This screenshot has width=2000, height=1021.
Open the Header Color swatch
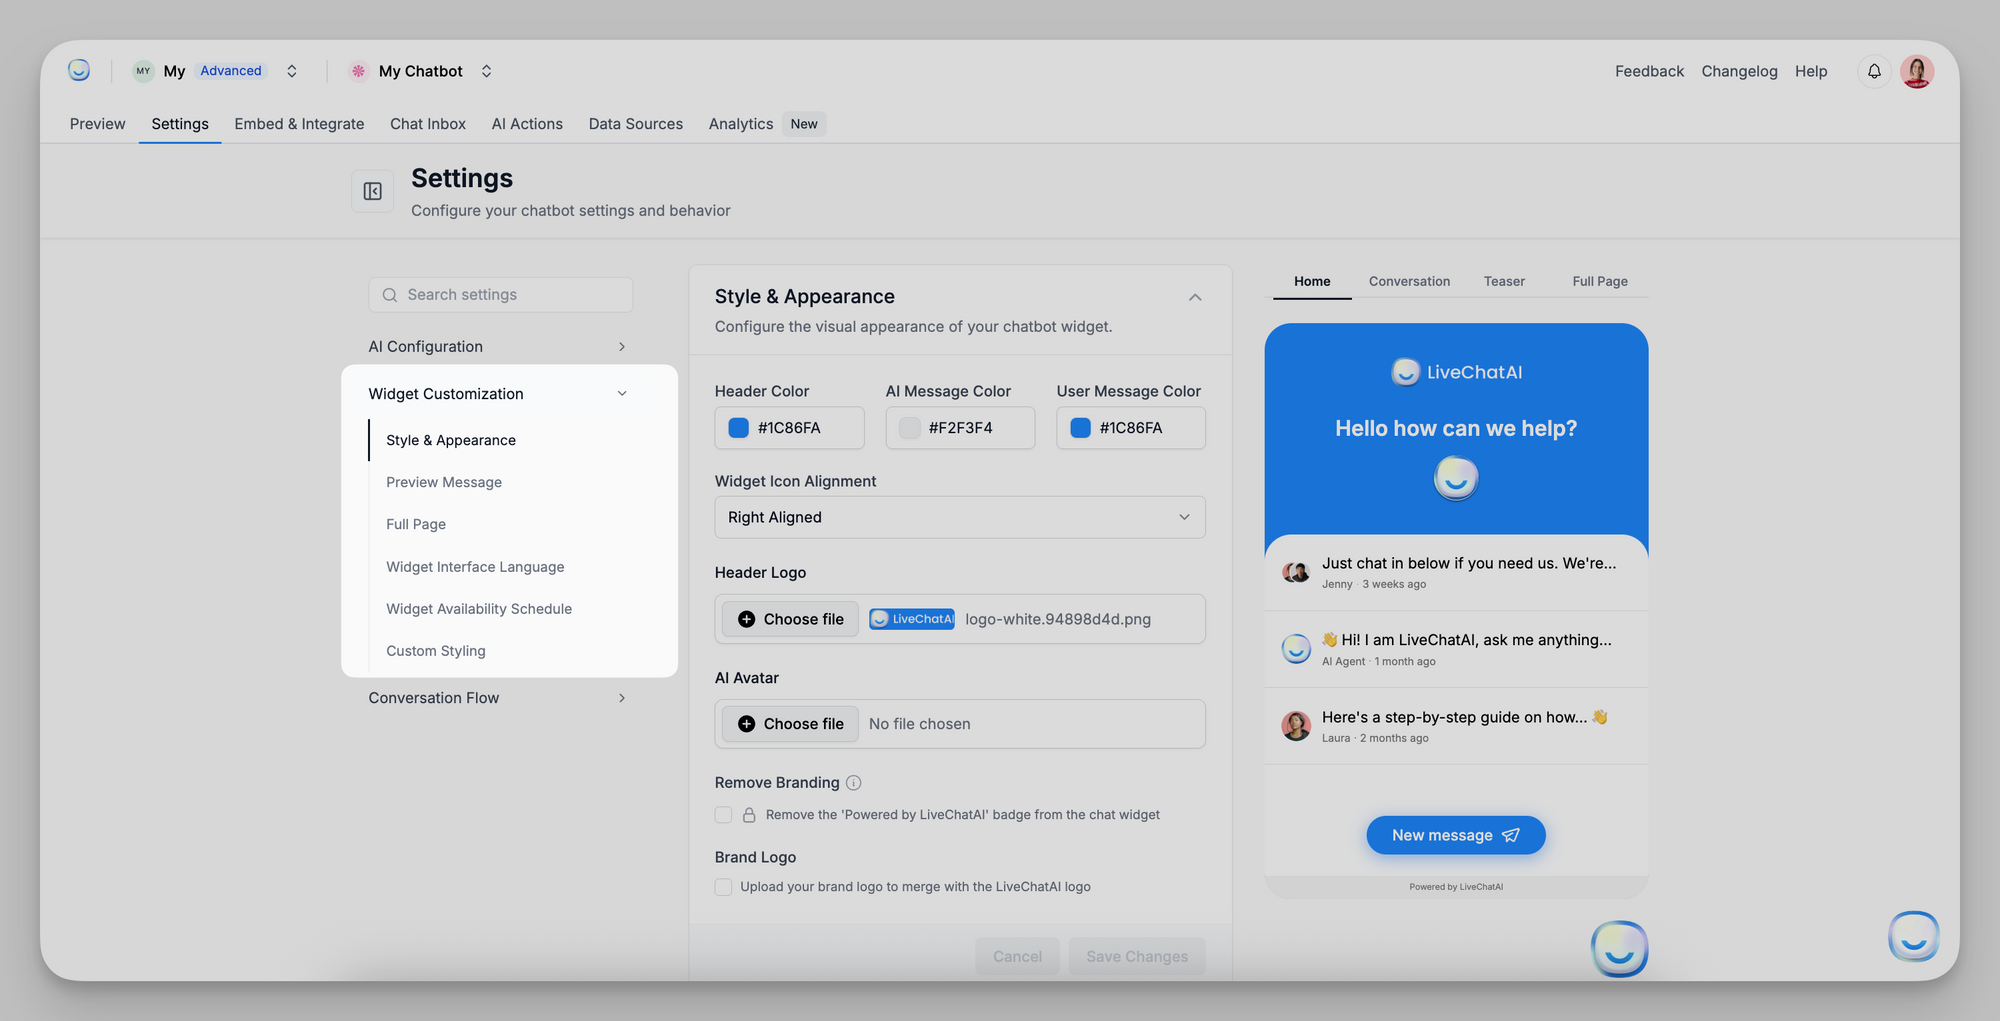[739, 428]
